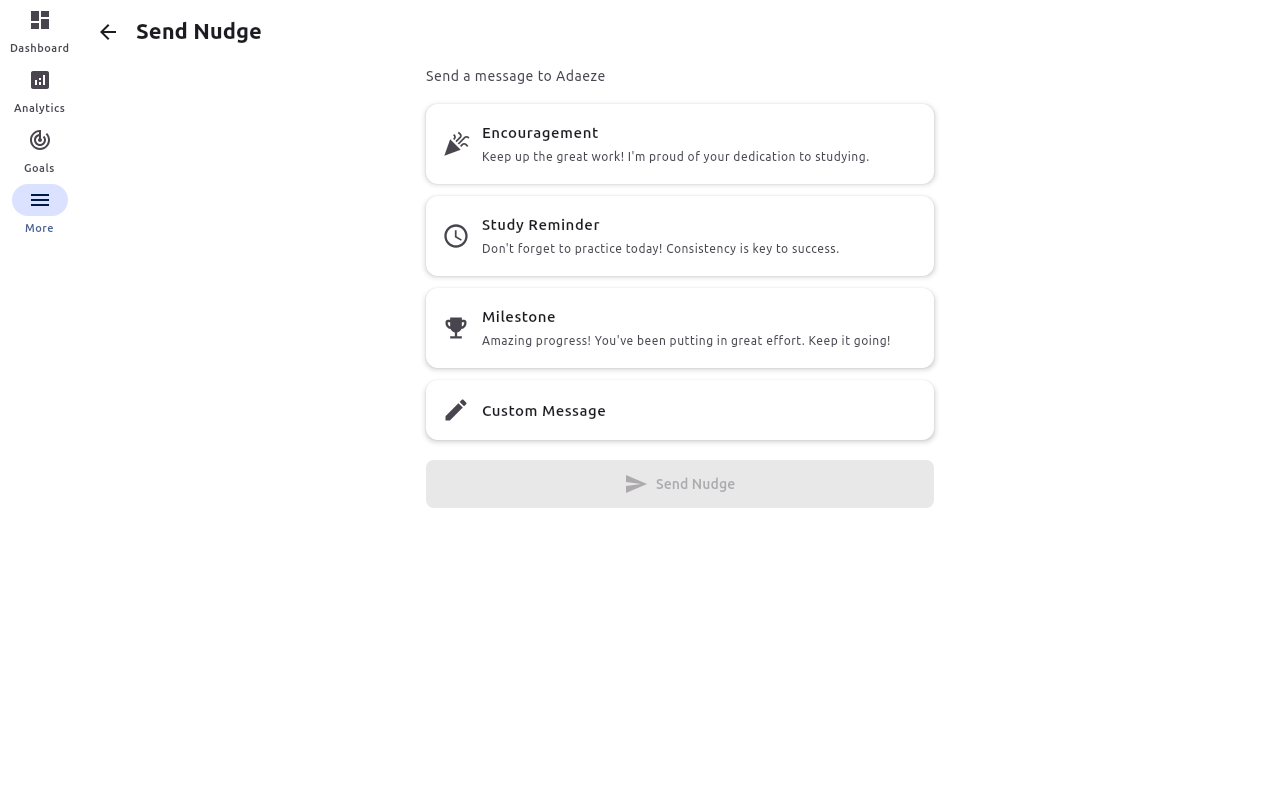Click the More hamburger icon
Screen dimensions: 1280x800
tap(40, 200)
